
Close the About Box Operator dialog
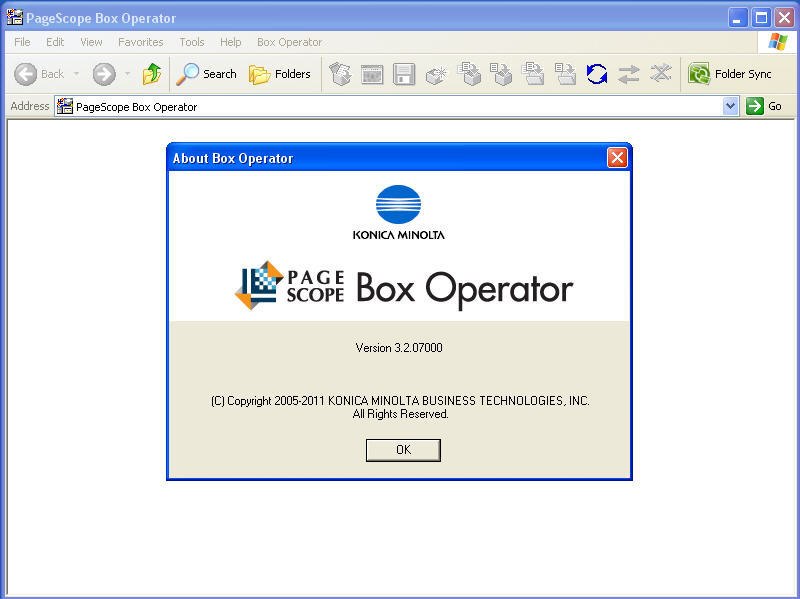[617, 158]
